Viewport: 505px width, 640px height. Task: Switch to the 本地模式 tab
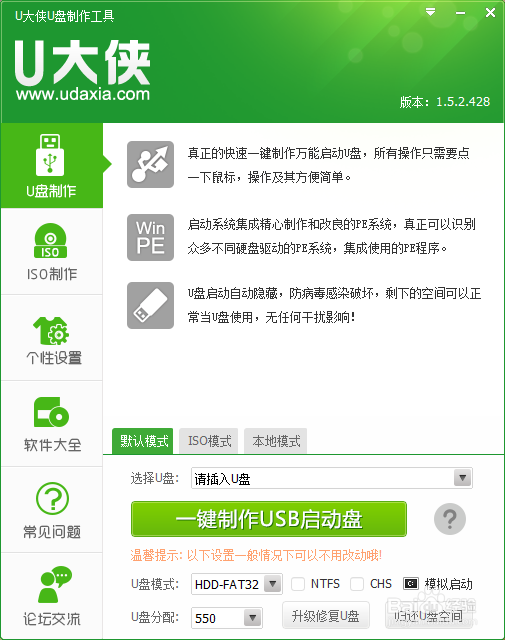point(276,441)
